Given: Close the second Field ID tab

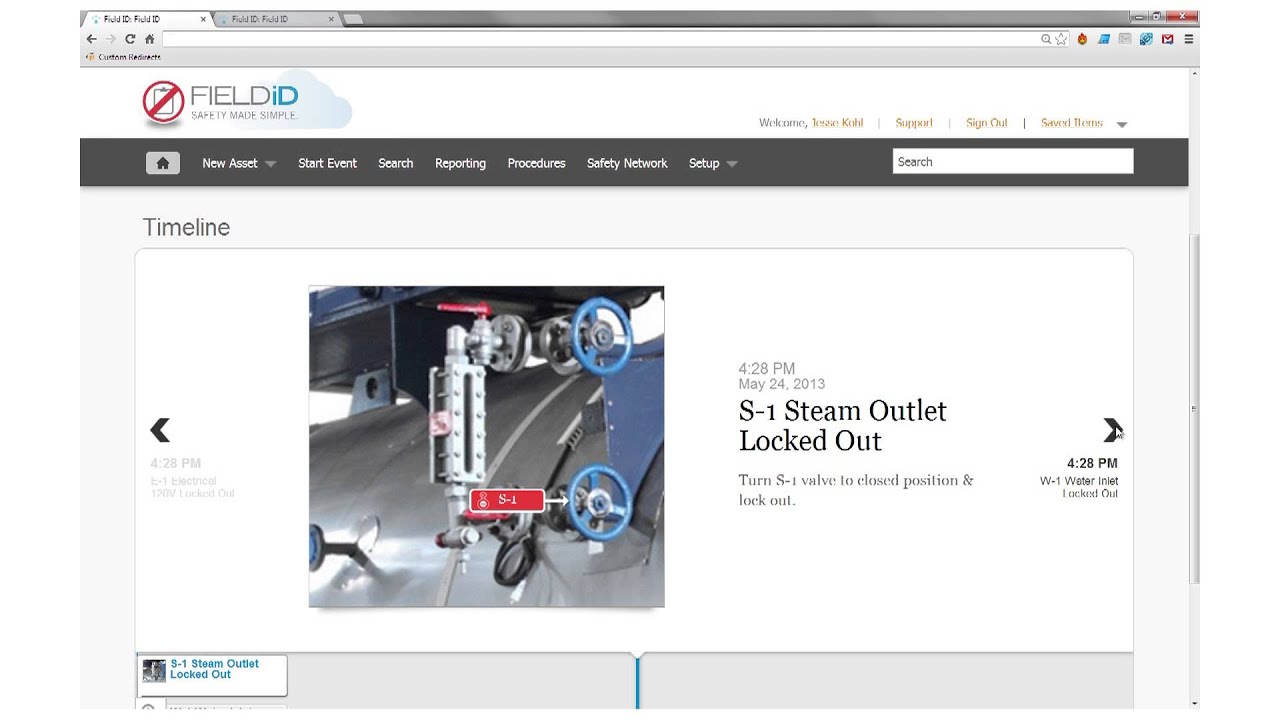Looking at the screenshot, I should pos(331,19).
